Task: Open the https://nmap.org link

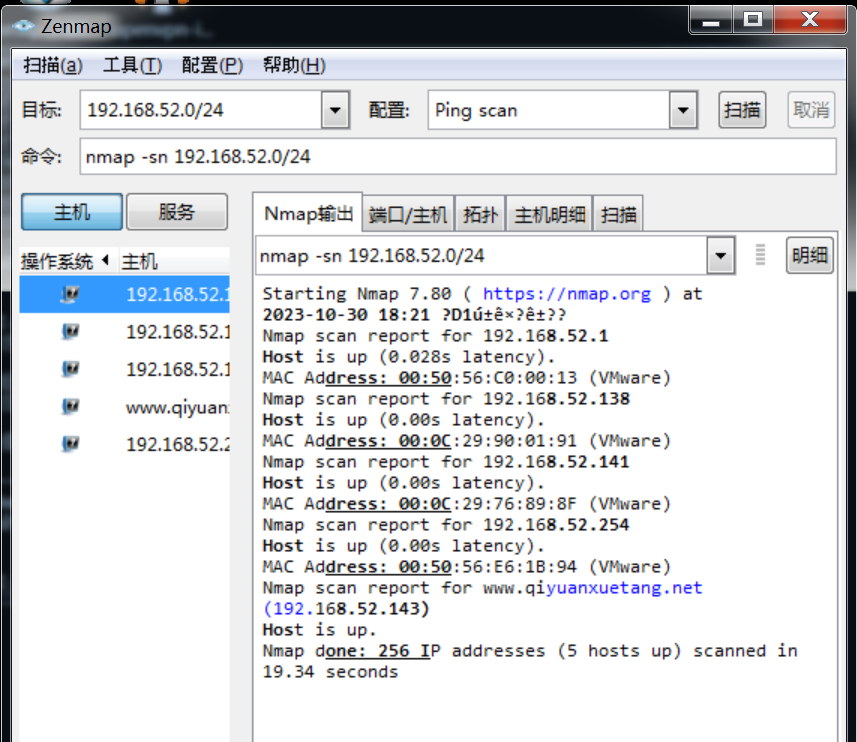Action: point(567,294)
